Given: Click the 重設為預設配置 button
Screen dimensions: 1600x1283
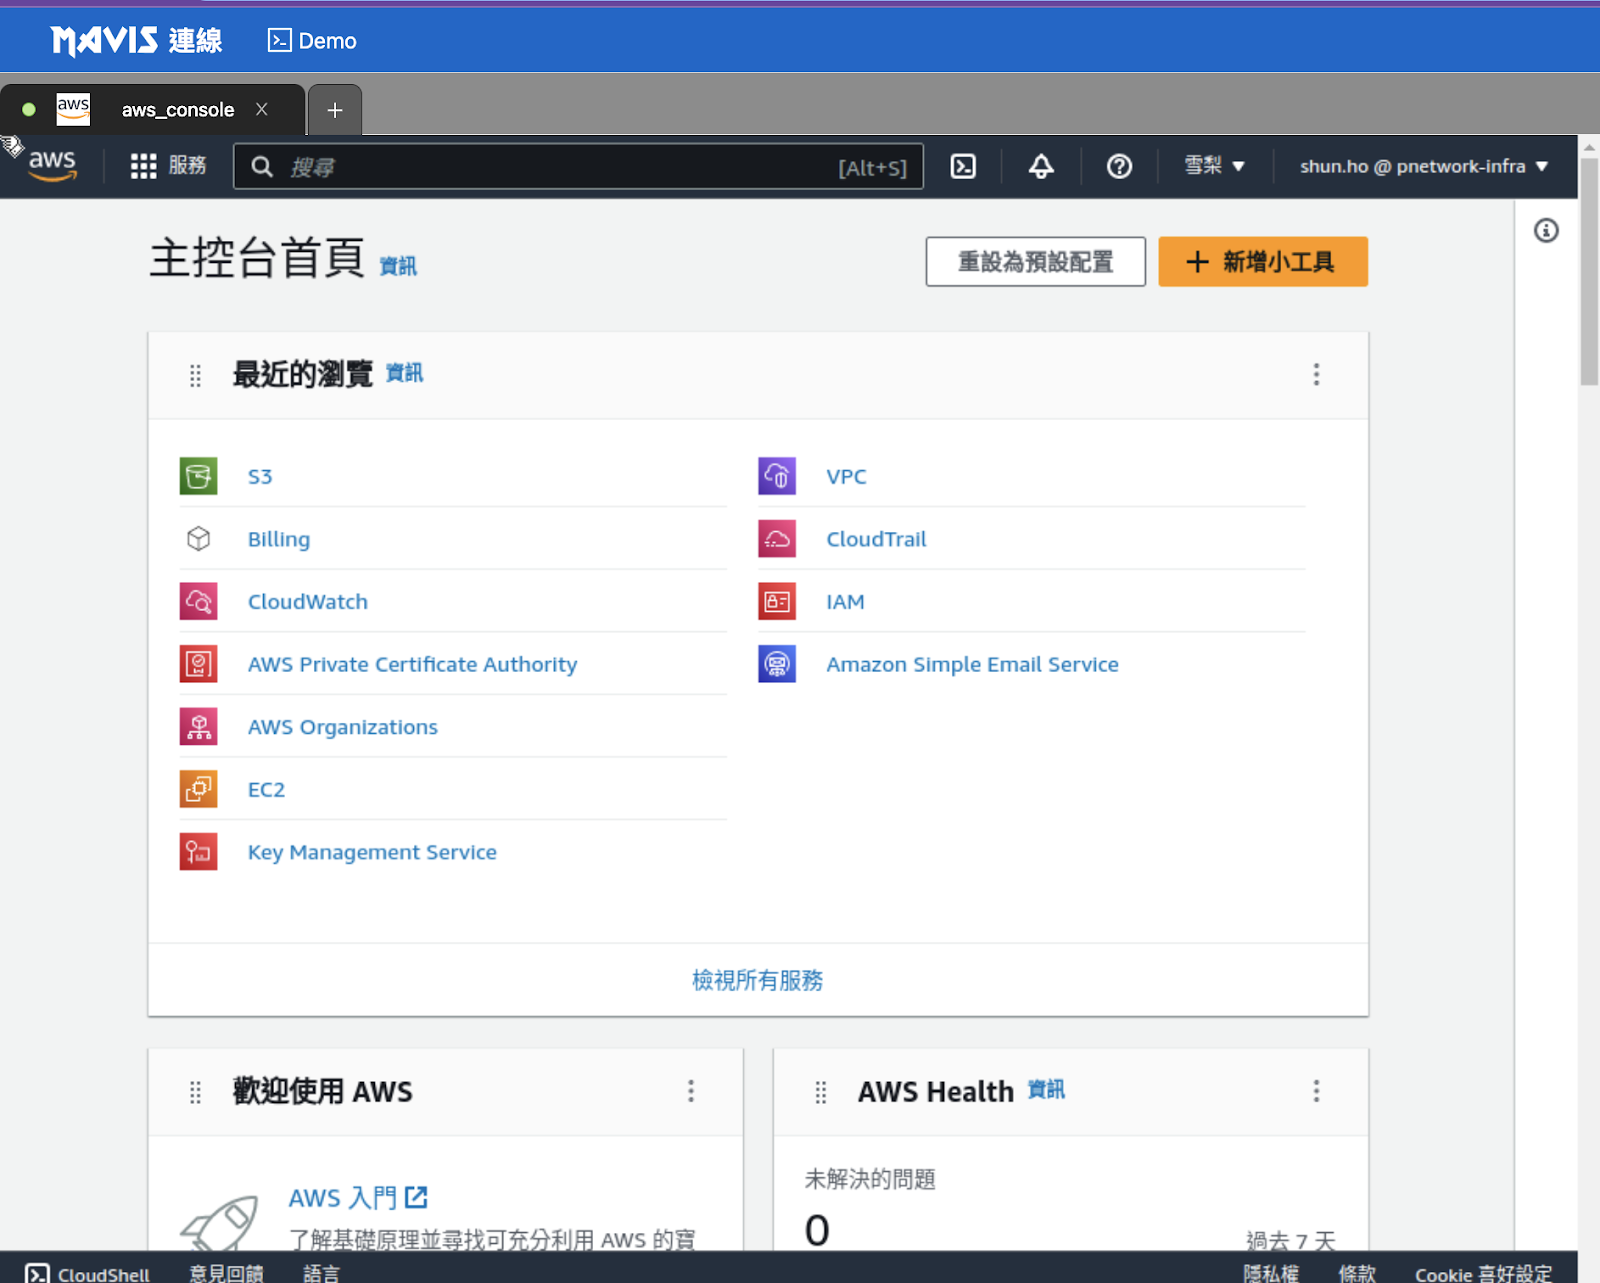Looking at the screenshot, I should (x=1035, y=262).
